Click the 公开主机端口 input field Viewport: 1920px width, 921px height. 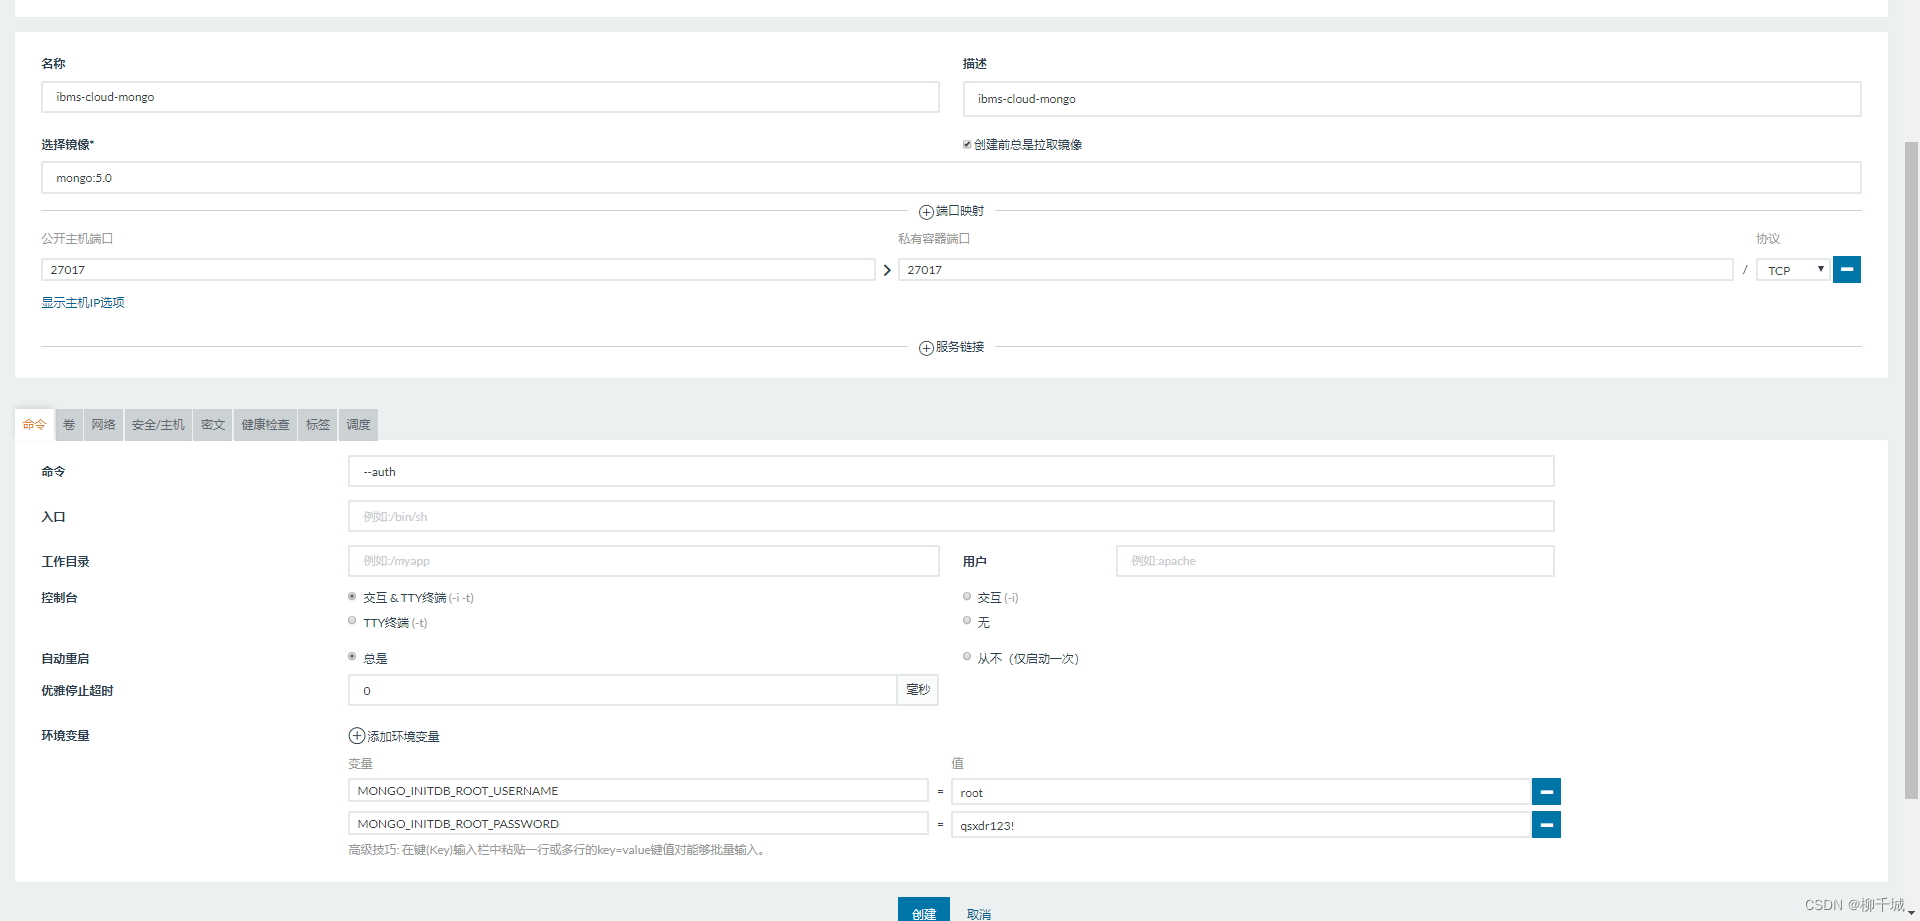point(458,270)
